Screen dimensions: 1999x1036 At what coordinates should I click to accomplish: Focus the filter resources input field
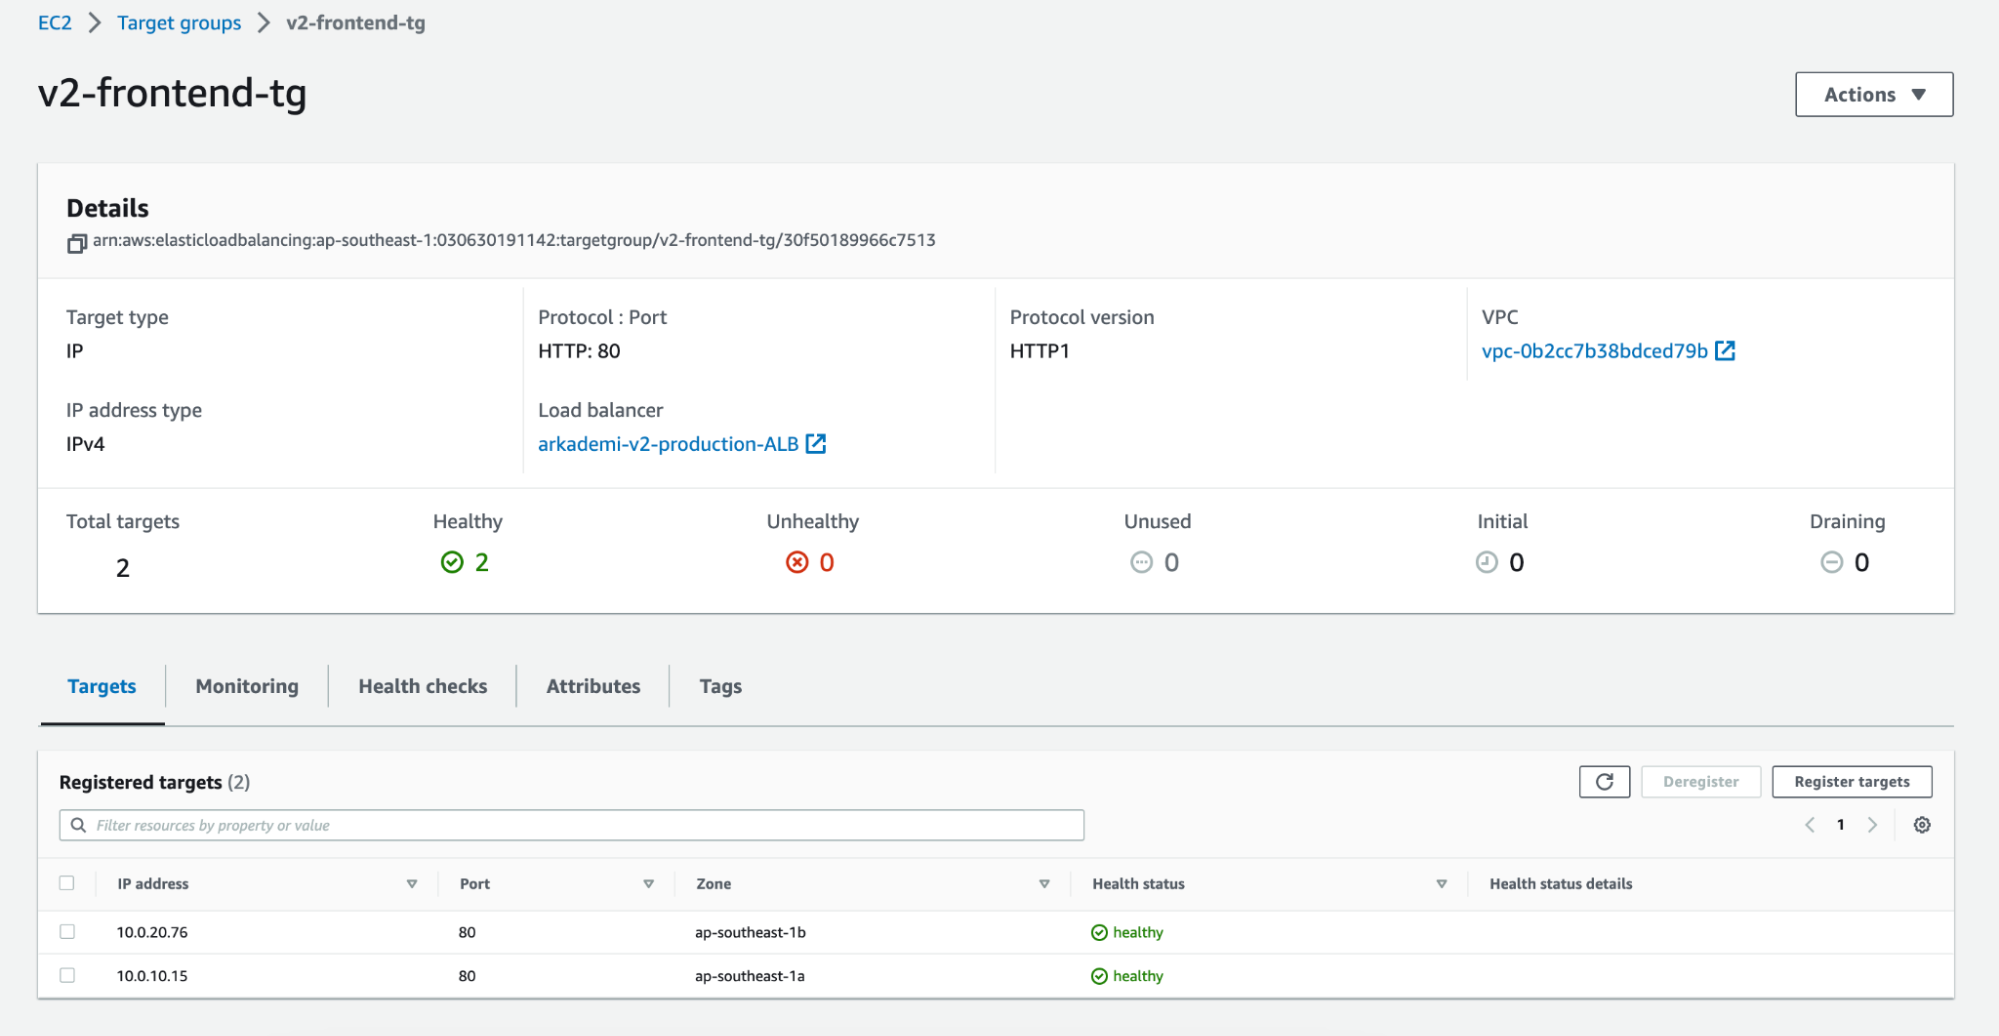point(572,825)
